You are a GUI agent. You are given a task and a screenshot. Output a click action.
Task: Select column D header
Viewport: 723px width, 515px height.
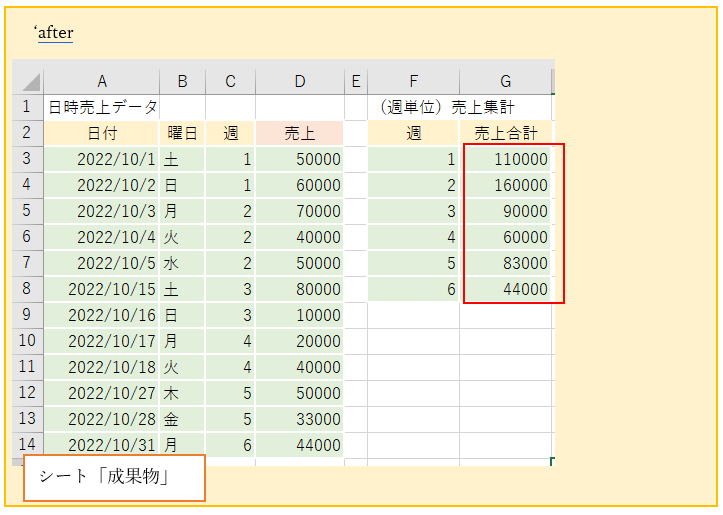point(299,81)
